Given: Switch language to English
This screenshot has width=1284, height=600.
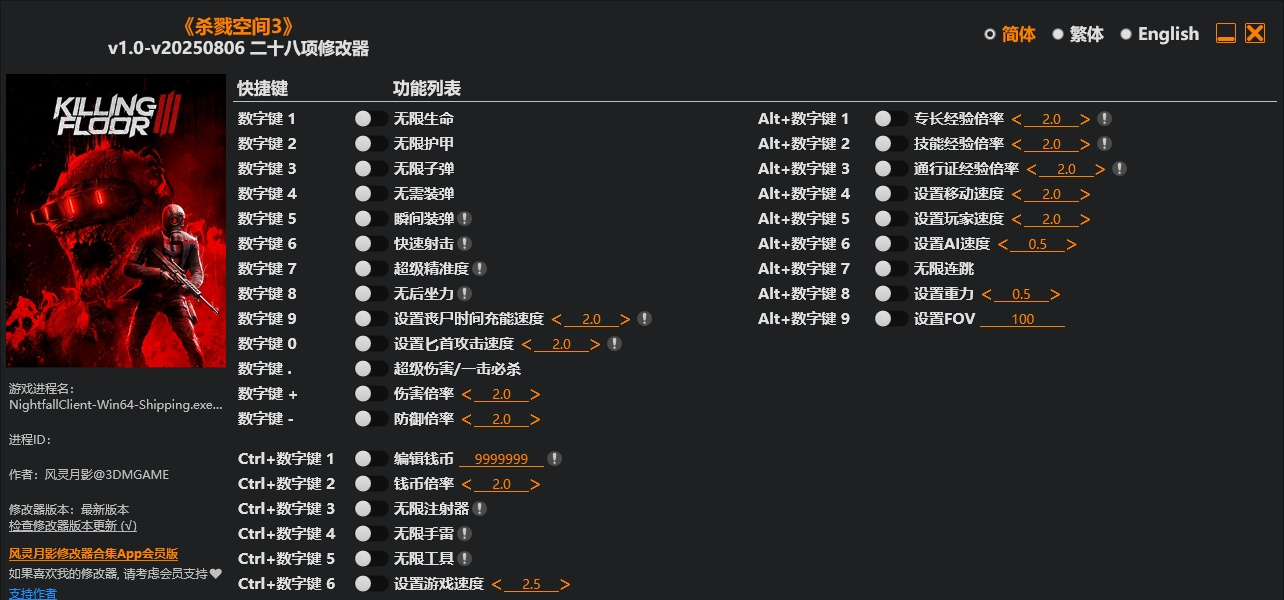Looking at the screenshot, I should (1159, 34).
